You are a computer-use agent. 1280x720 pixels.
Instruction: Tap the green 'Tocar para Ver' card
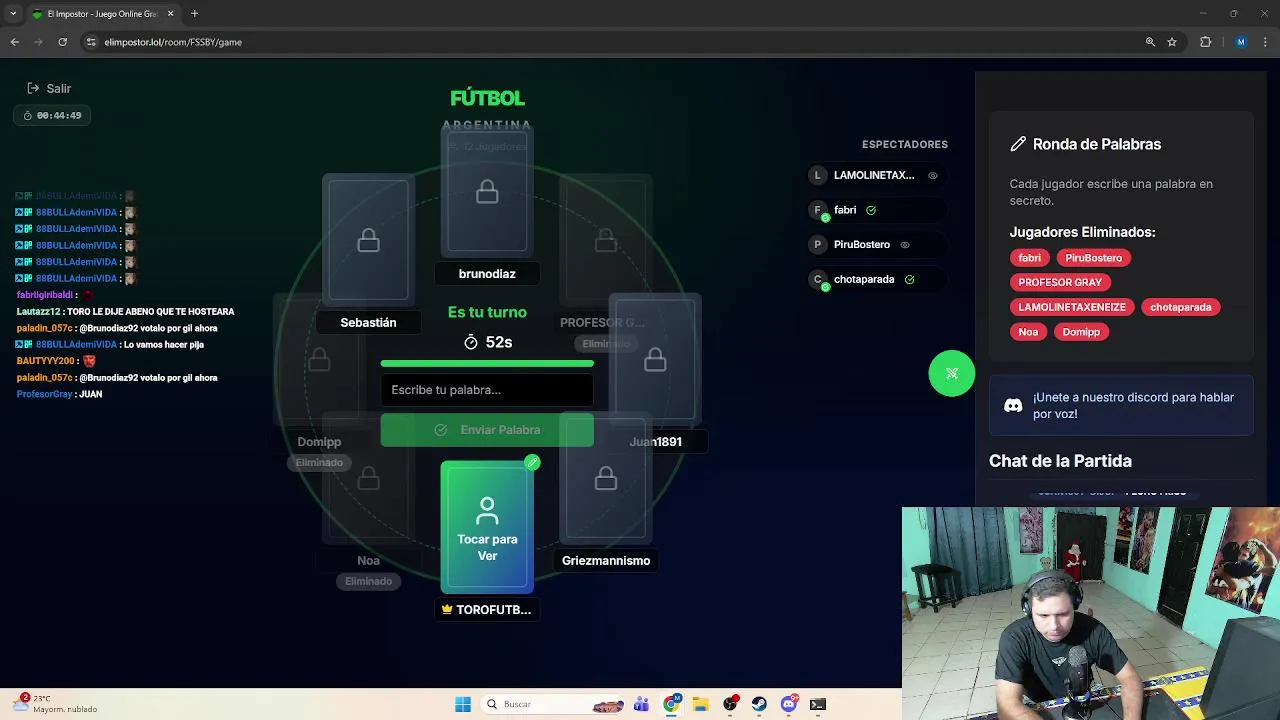(x=487, y=527)
